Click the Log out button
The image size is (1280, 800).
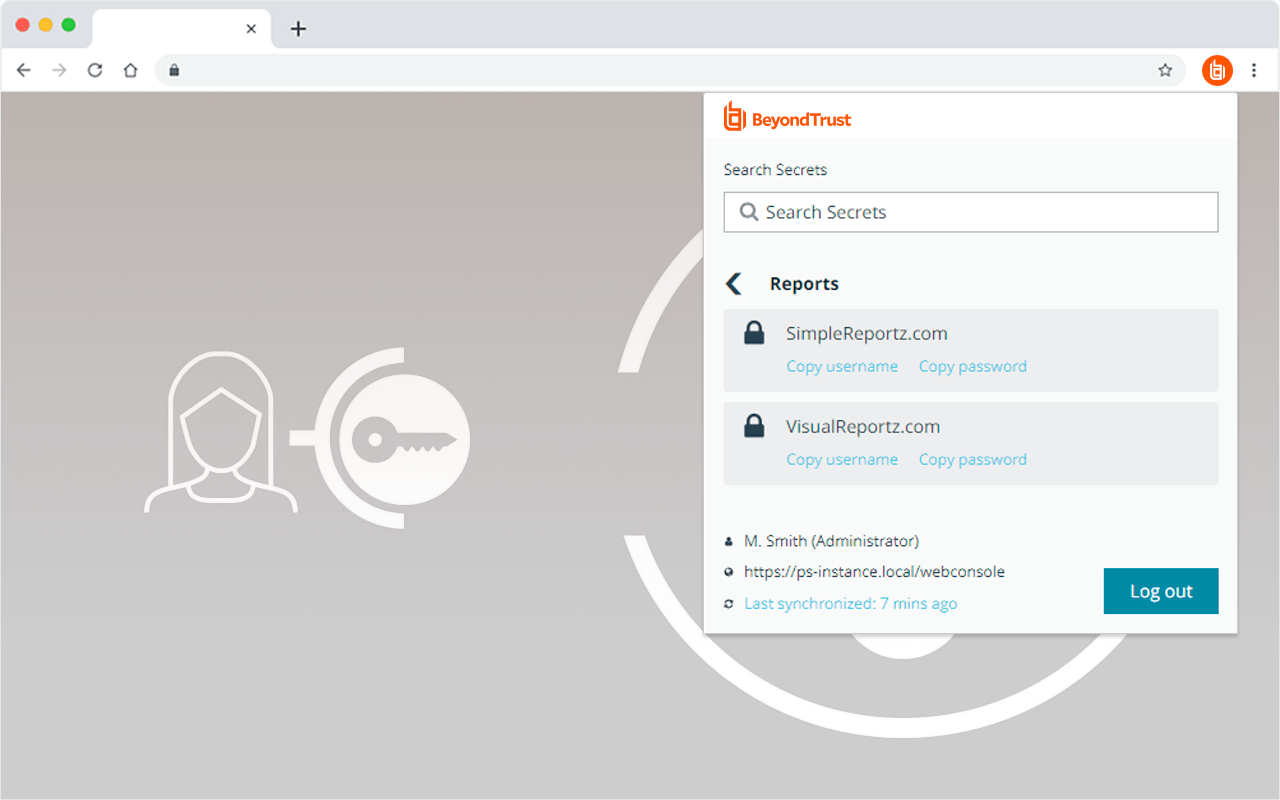coord(1160,591)
